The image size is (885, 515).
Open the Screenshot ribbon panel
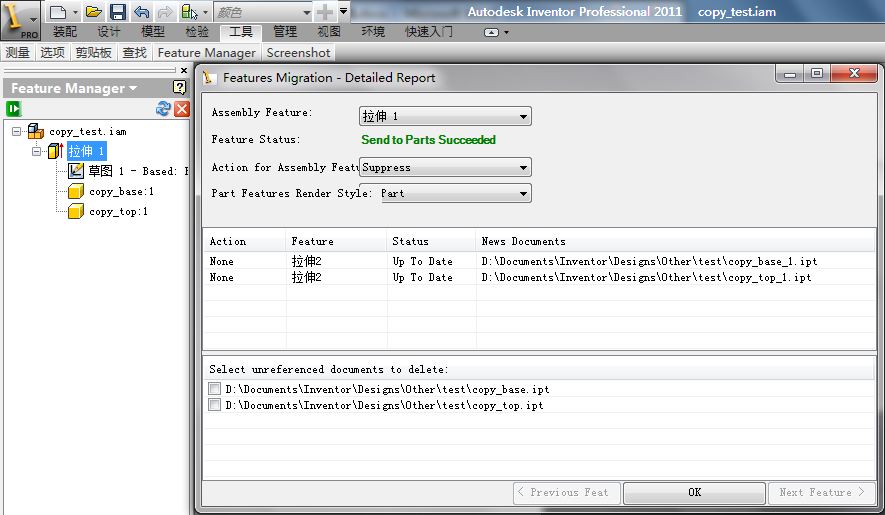(x=299, y=53)
